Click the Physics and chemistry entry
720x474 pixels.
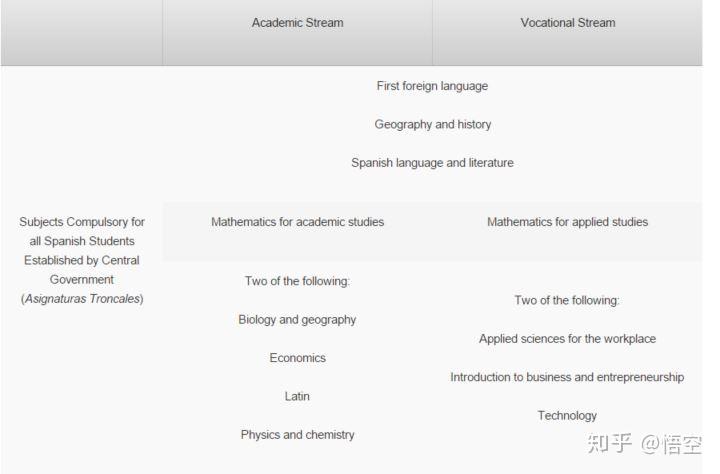(x=297, y=435)
